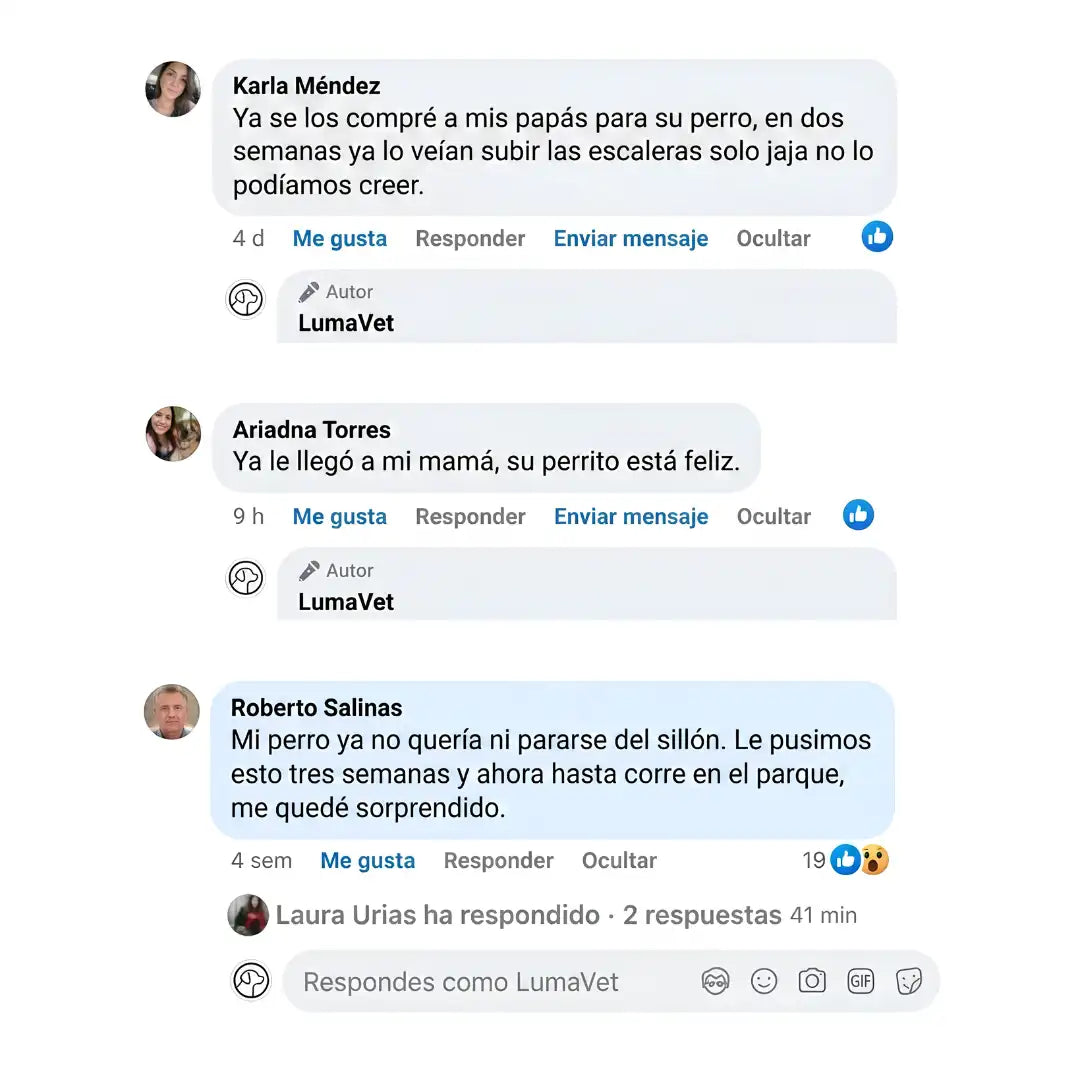
Task: Open Roberto Salinas's profile picture
Action: (172, 712)
